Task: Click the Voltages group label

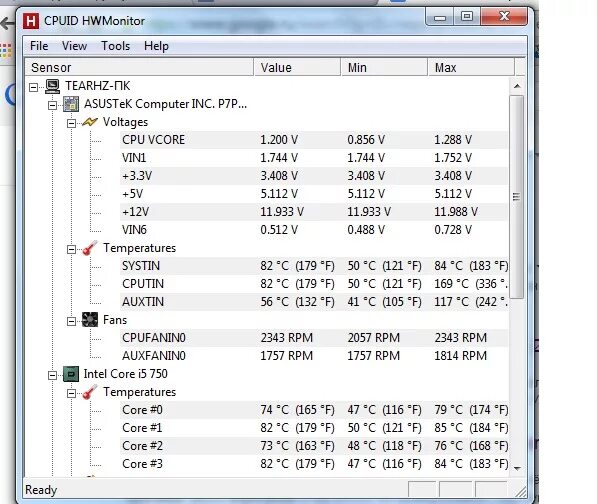Action: tap(125, 122)
